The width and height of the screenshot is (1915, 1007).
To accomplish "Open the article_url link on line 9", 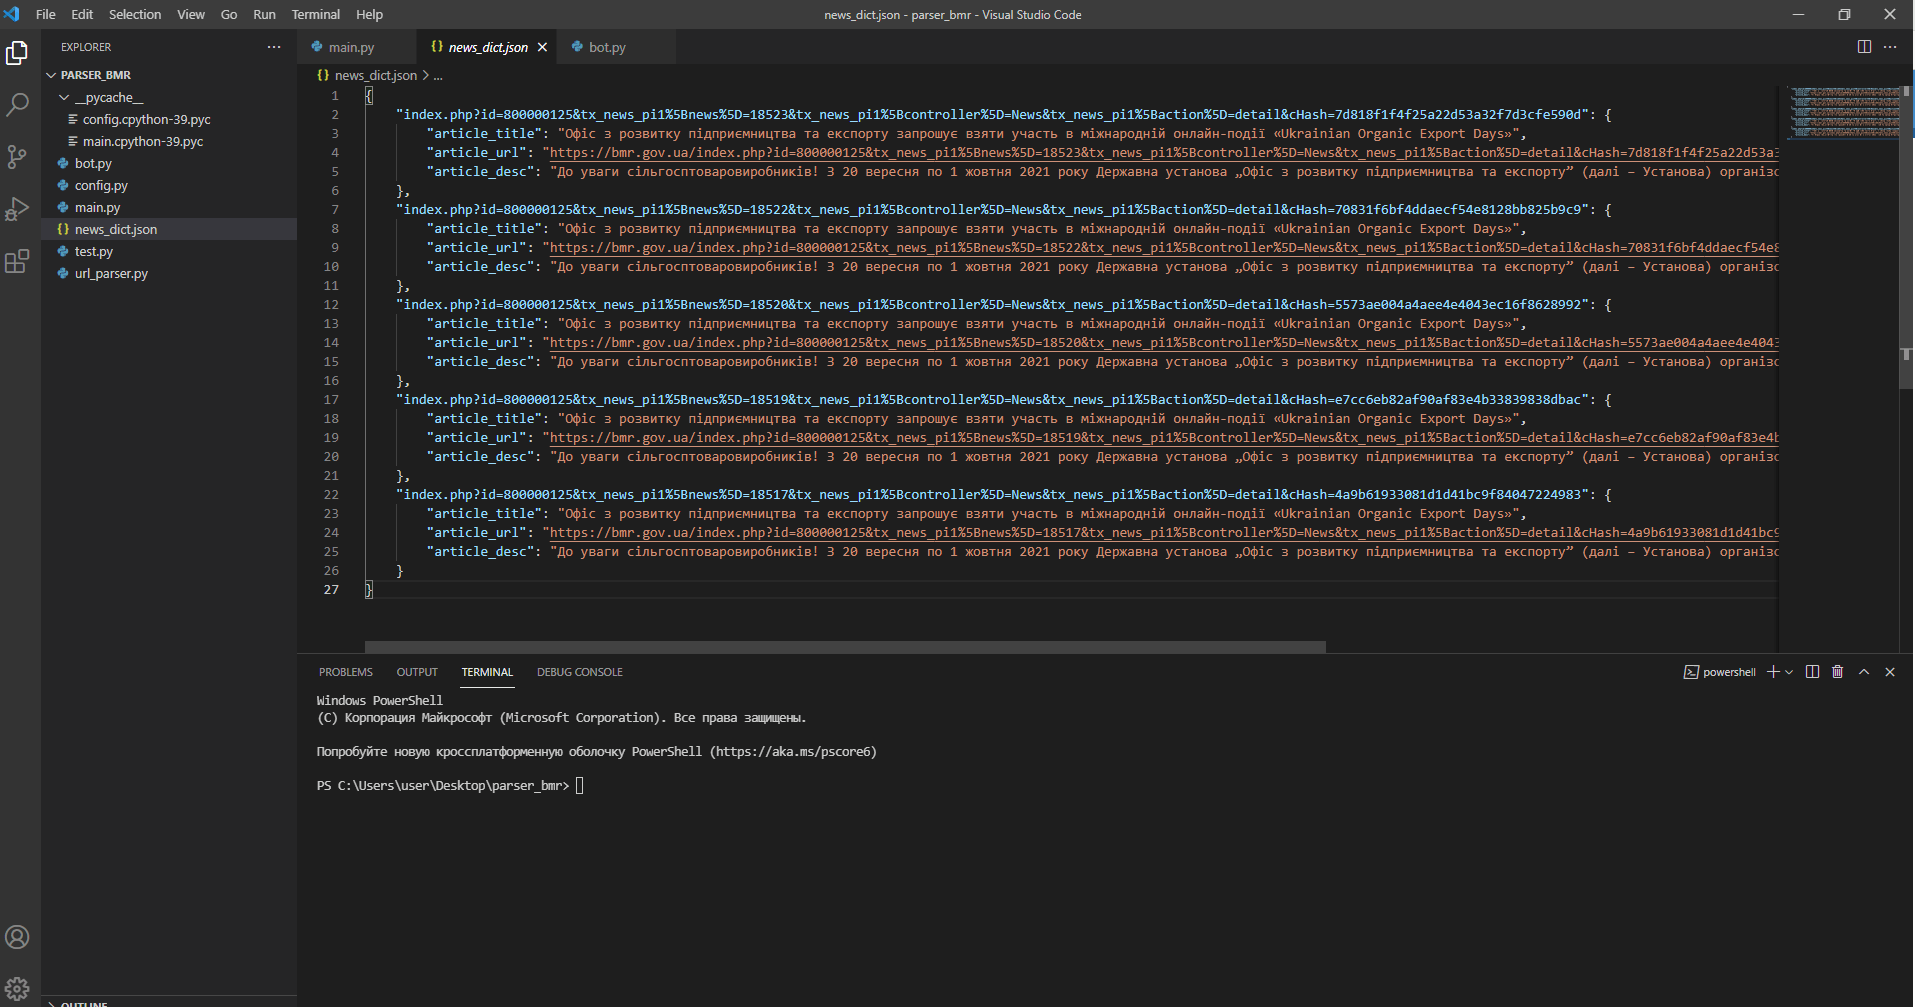I will point(1164,248).
